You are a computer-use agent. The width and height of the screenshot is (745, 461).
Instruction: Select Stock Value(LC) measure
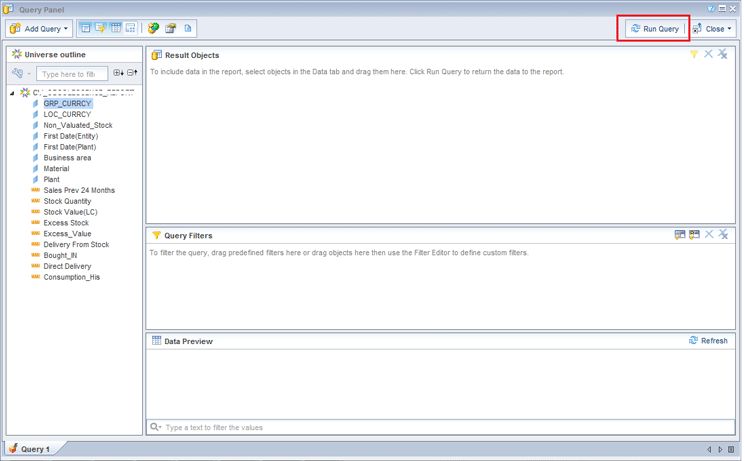tap(70, 212)
